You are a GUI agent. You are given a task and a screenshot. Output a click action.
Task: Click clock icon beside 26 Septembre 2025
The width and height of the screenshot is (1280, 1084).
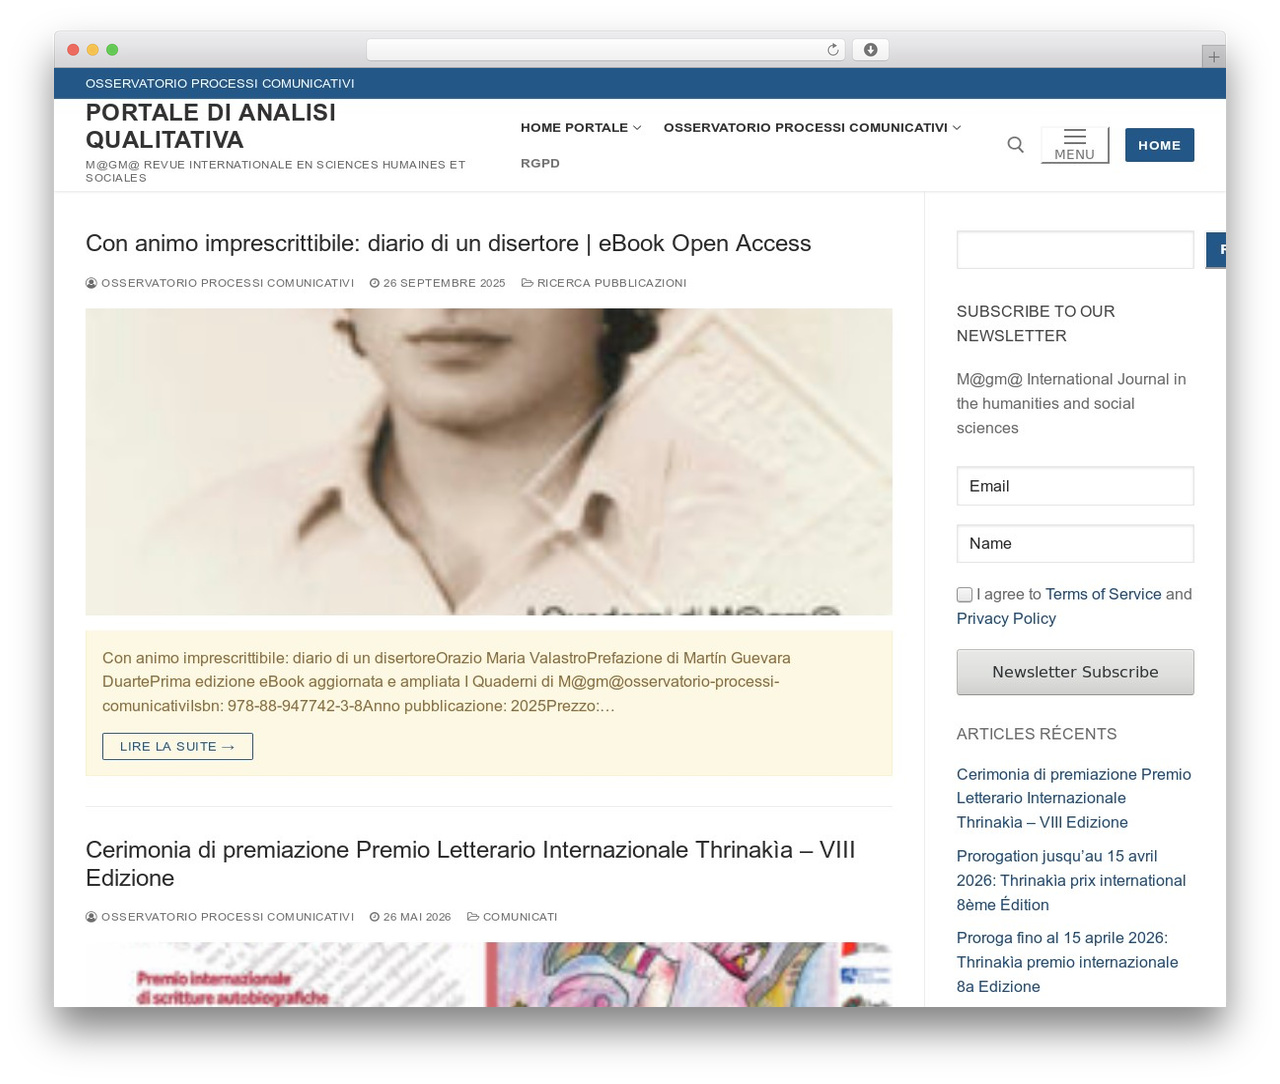pyautogui.click(x=375, y=283)
